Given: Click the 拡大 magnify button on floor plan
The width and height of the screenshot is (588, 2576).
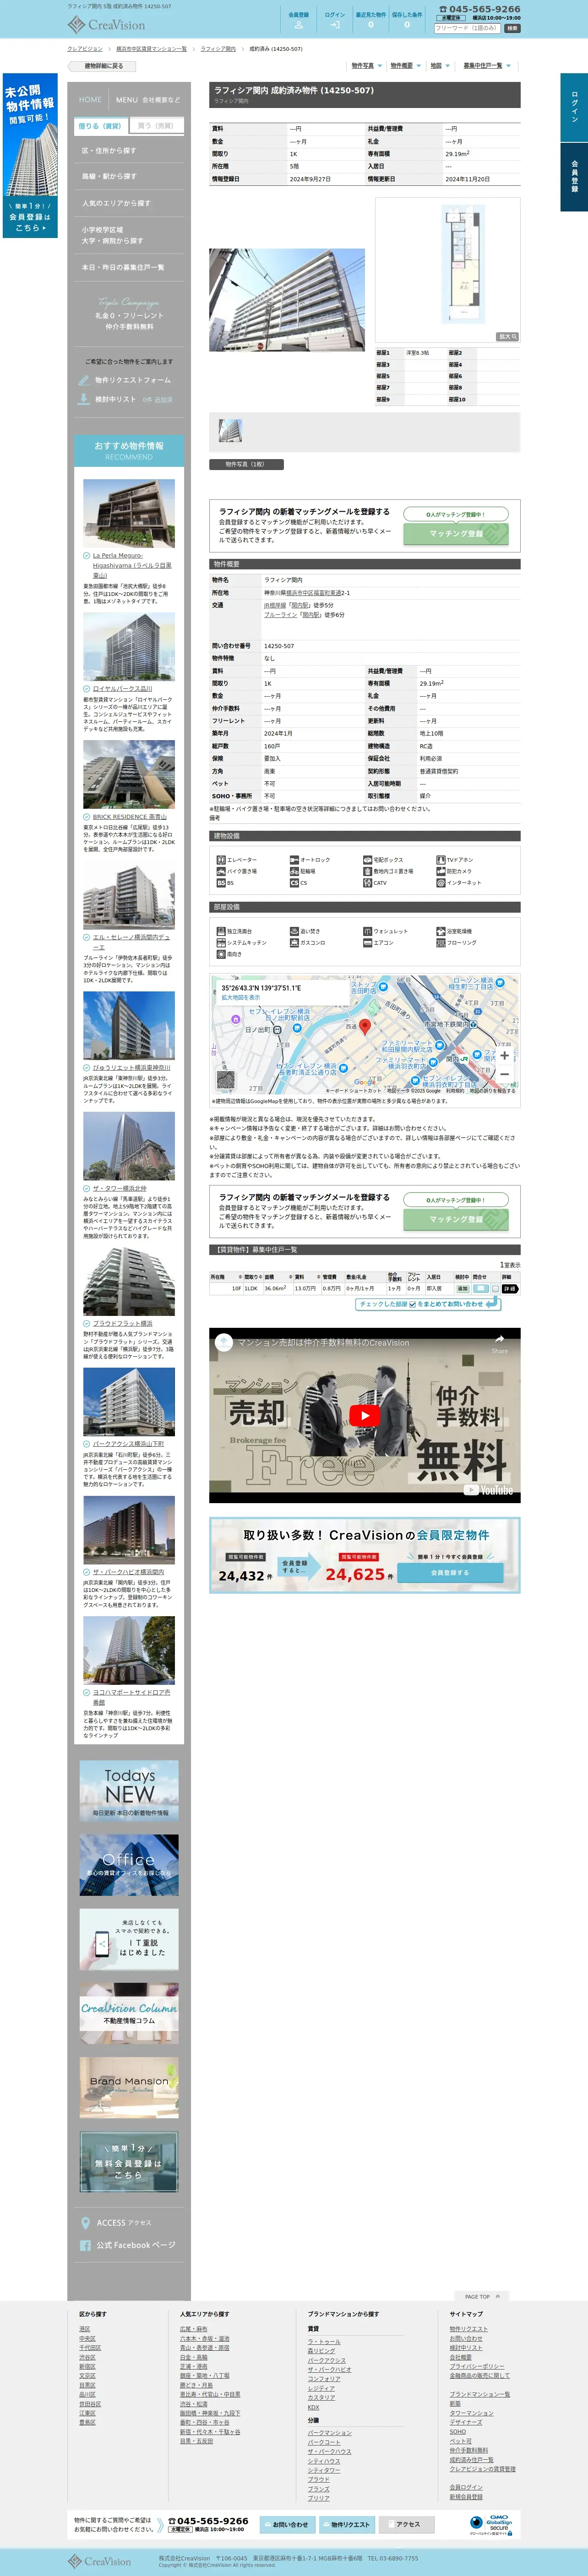Looking at the screenshot, I should [508, 336].
